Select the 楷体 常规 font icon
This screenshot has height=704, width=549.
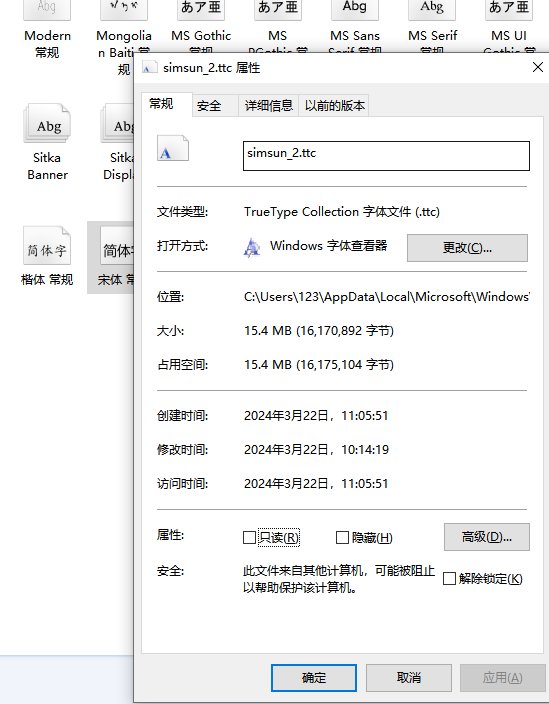[x=47, y=245]
